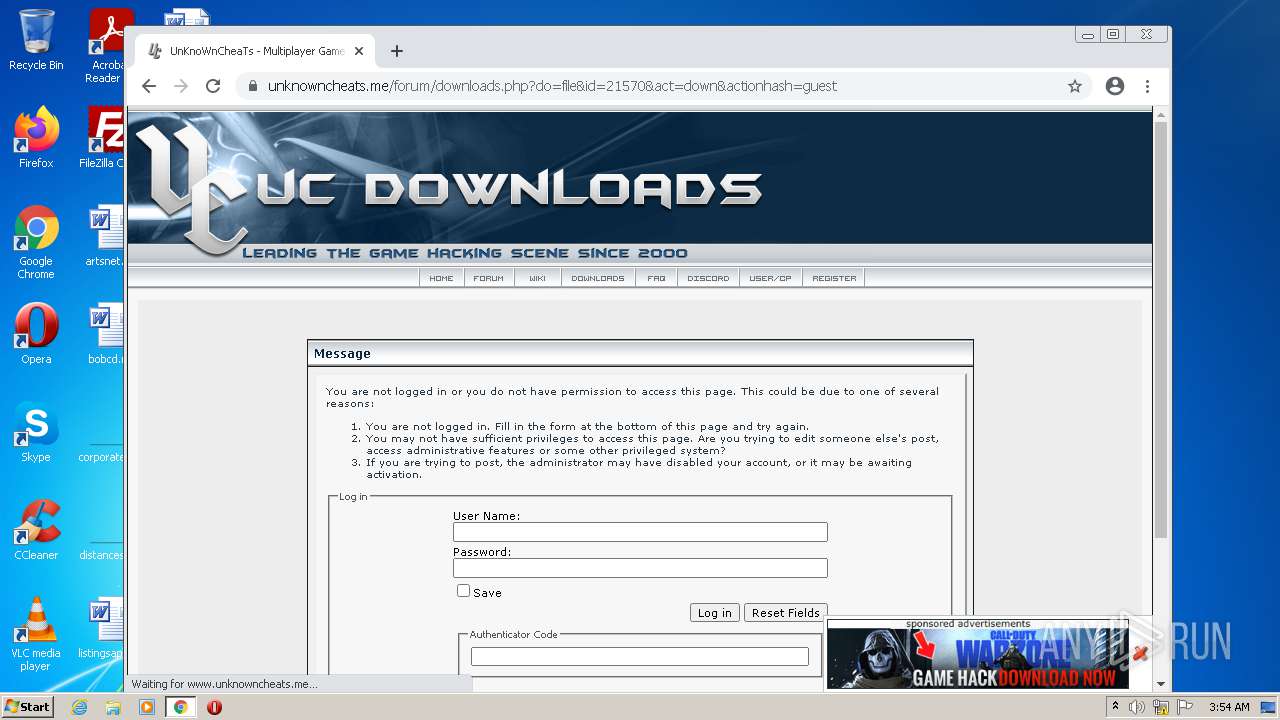Viewport: 1280px width, 720px height.
Task: Focus the User Name field
Action: coord(640,532)
